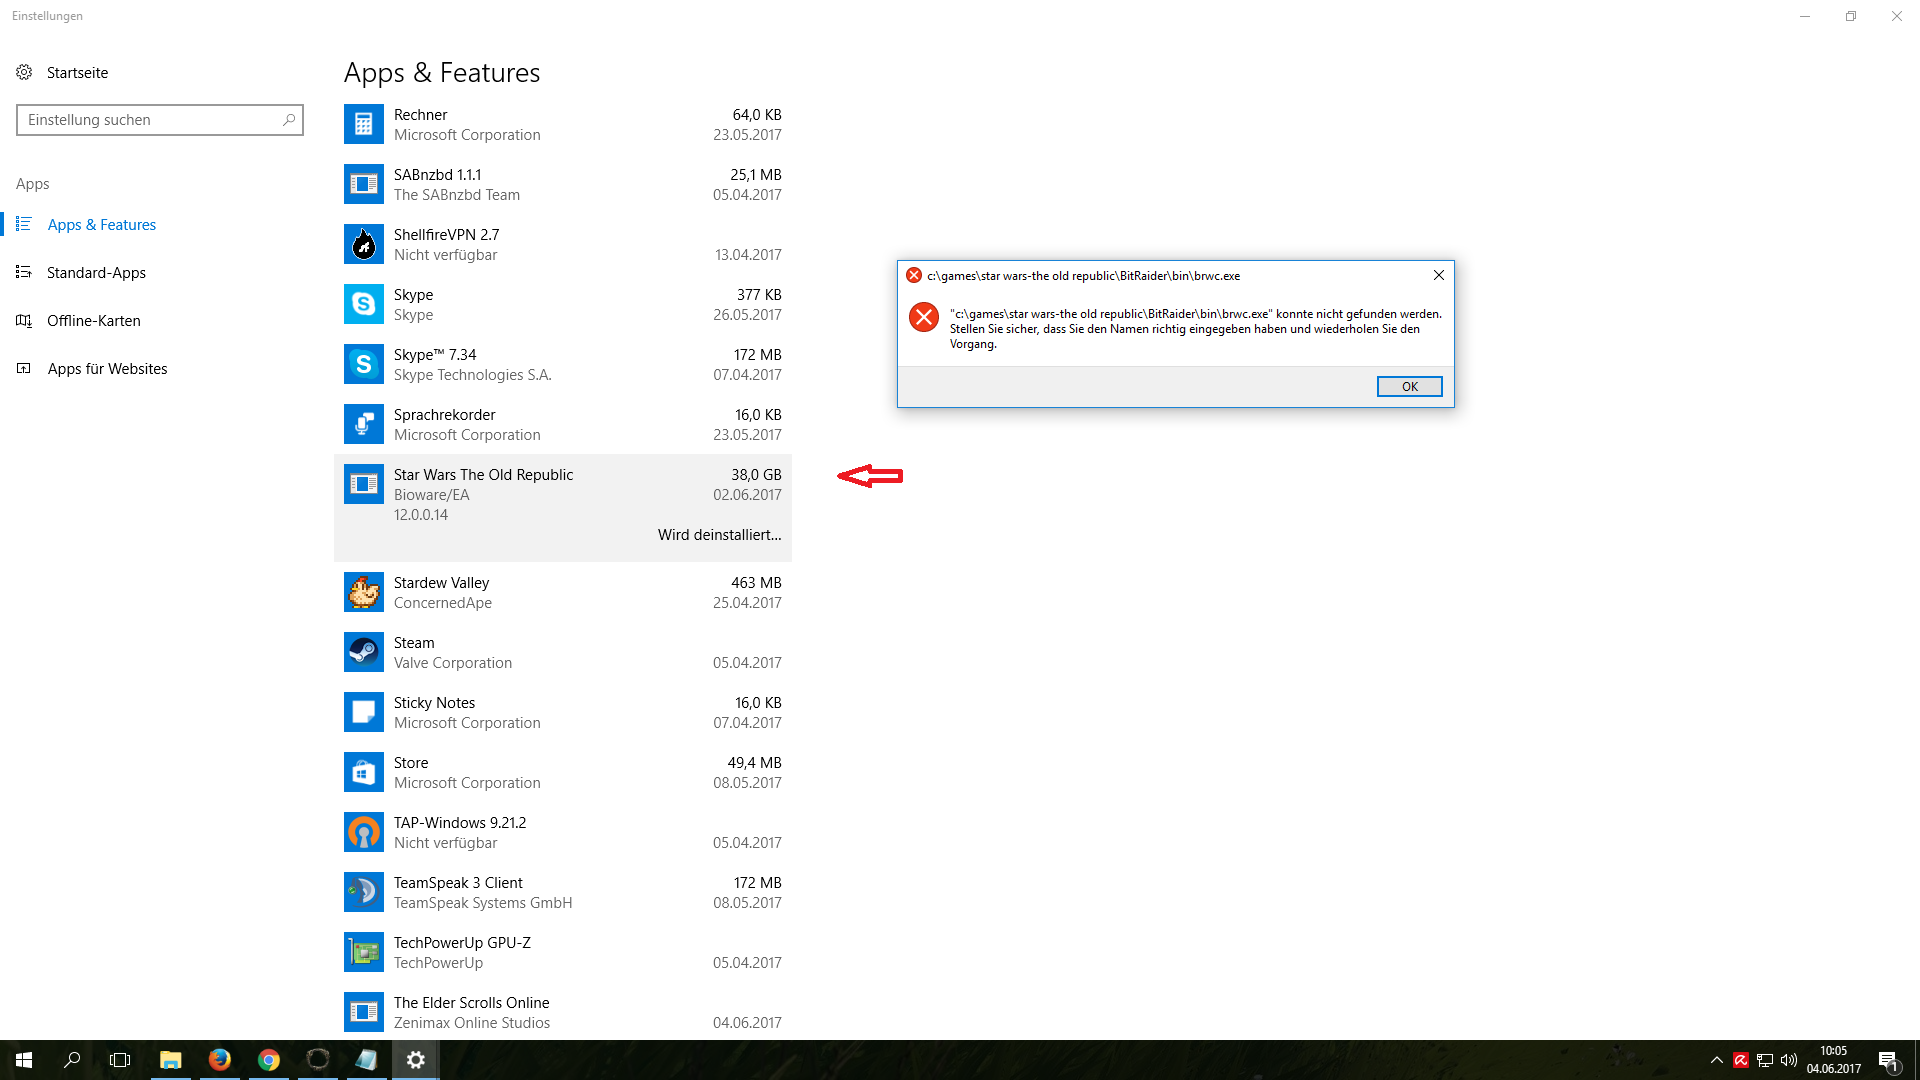This screenshot has height=1080, width=1920.
Task: Click the notepad-like taskbar app icon
Action: pyautogui.click(x=367, y=1060)
